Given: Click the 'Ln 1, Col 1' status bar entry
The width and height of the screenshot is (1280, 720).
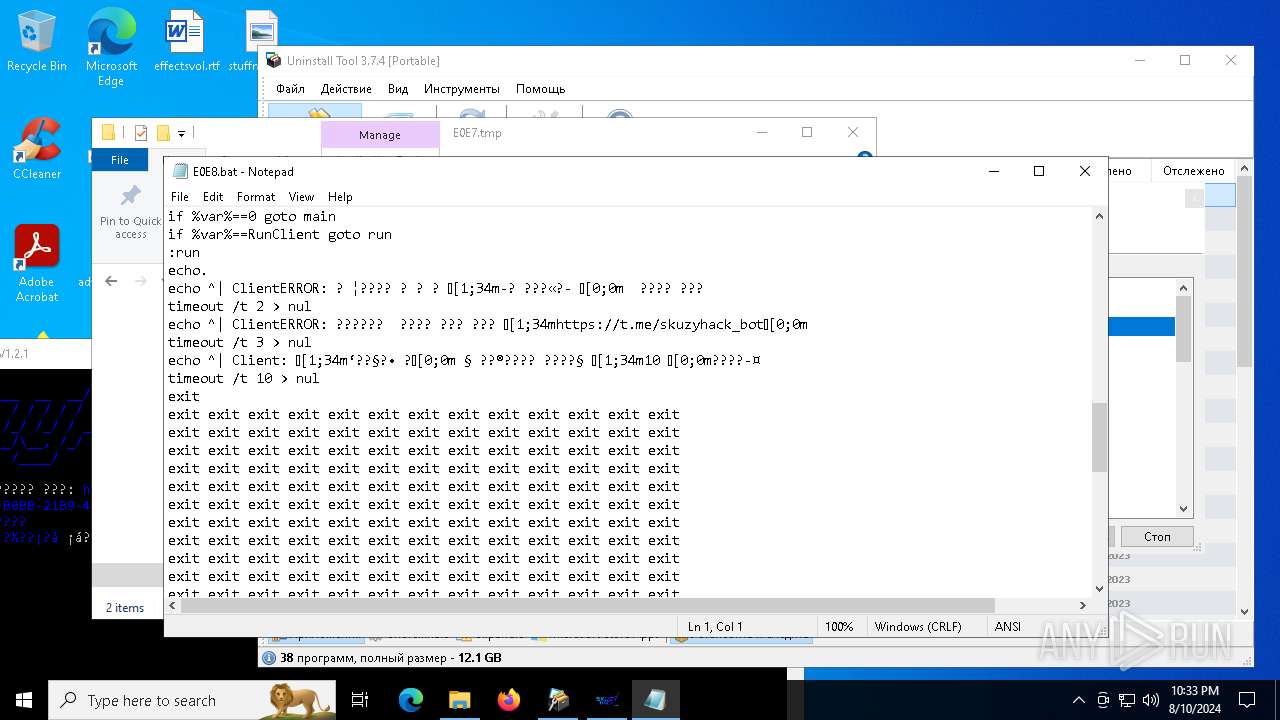Looking at the screenshot, I should tap(715, 626).
